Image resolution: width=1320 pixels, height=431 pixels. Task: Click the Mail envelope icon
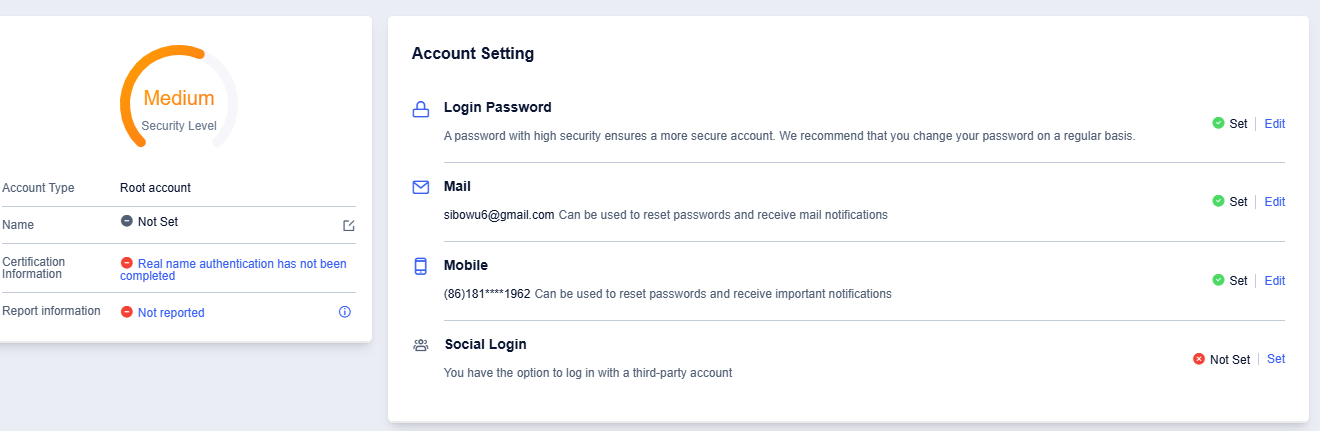pyautogui.click(x=421, y=187)
